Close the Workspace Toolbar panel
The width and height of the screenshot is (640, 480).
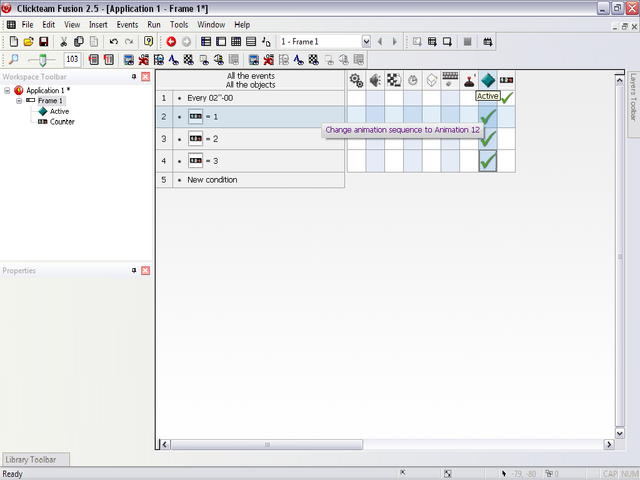(145, 77)
